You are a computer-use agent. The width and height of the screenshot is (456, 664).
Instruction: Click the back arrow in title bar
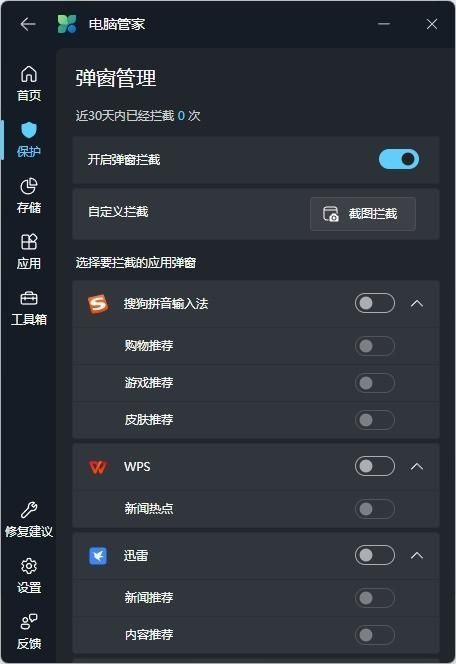pyautogui.click(x=28, y=24)
